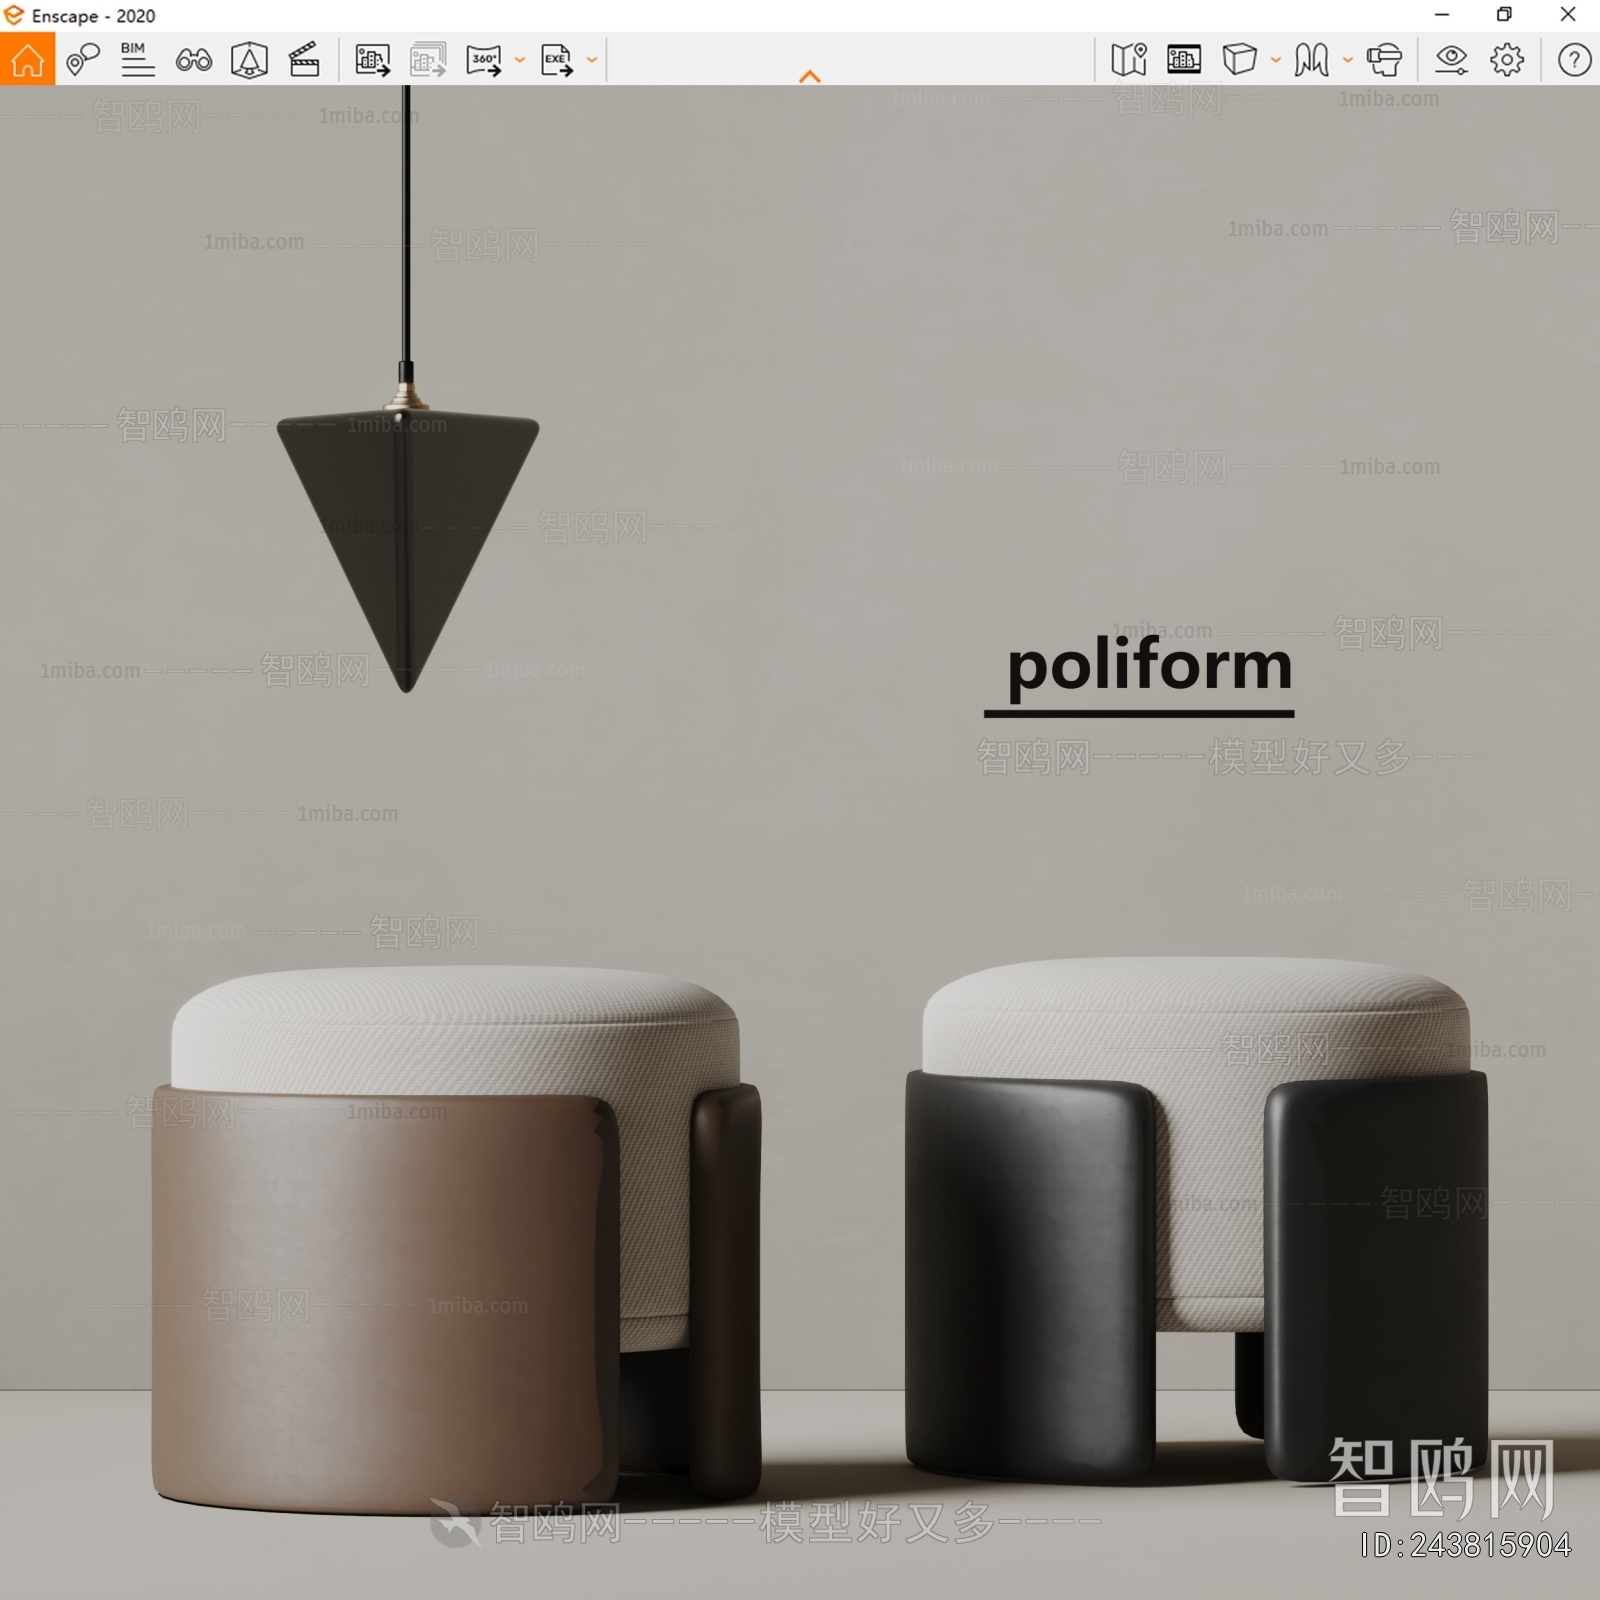1600x1600 pixels.
Task: Enable VR headset mode
Action: [1384, 60]
